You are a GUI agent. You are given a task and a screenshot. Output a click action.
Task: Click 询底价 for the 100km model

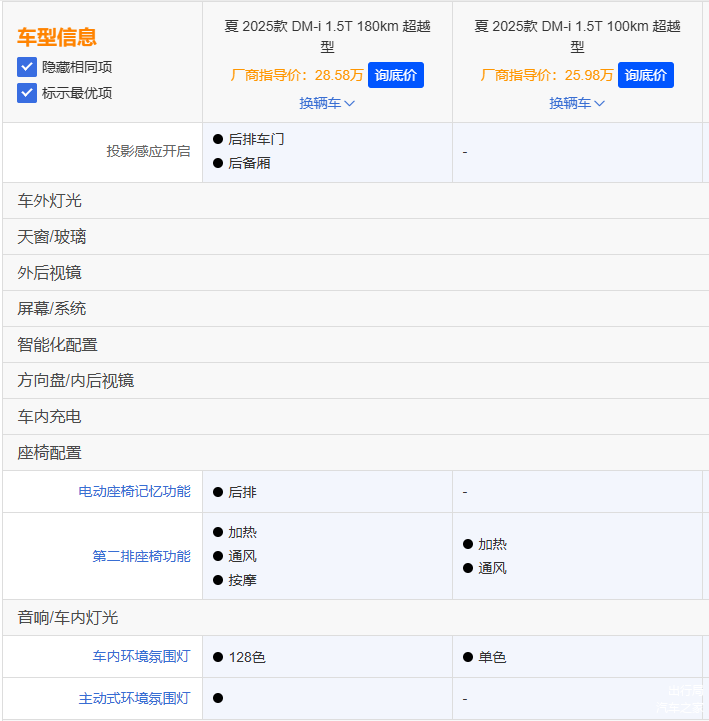646,75
